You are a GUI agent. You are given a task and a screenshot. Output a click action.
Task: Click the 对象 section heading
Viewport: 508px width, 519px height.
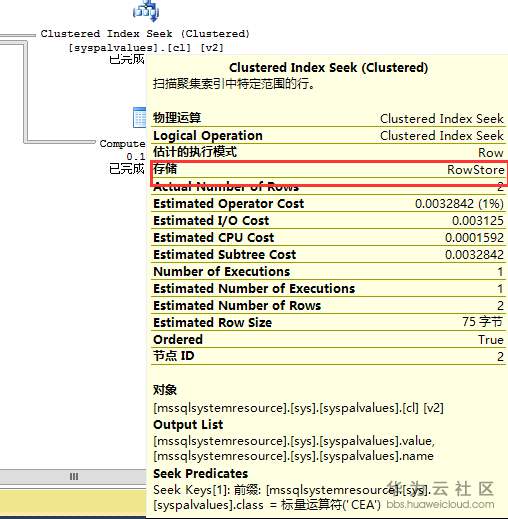[165, 390]
